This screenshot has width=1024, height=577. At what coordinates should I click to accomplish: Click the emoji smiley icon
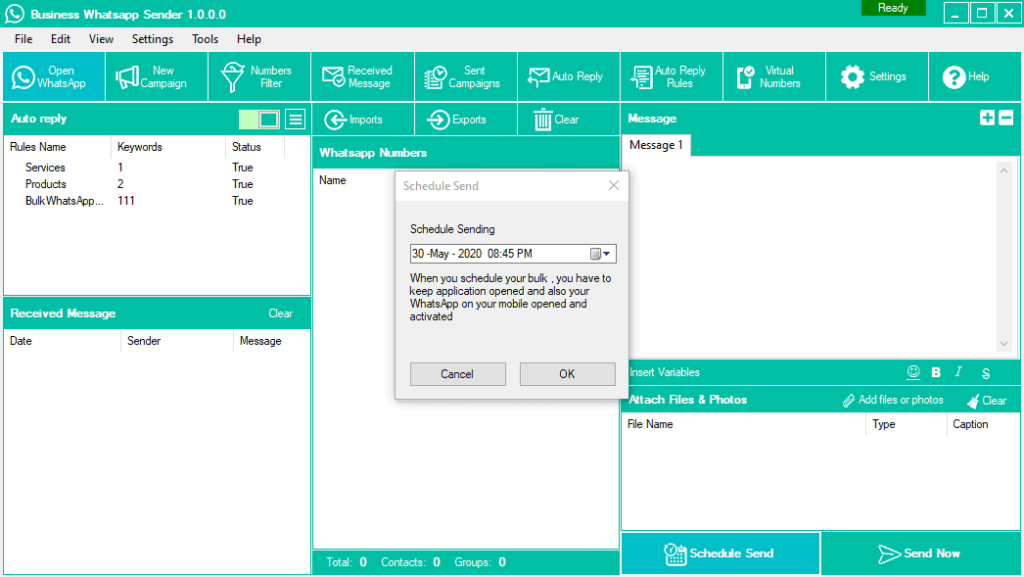coord(912,372)
